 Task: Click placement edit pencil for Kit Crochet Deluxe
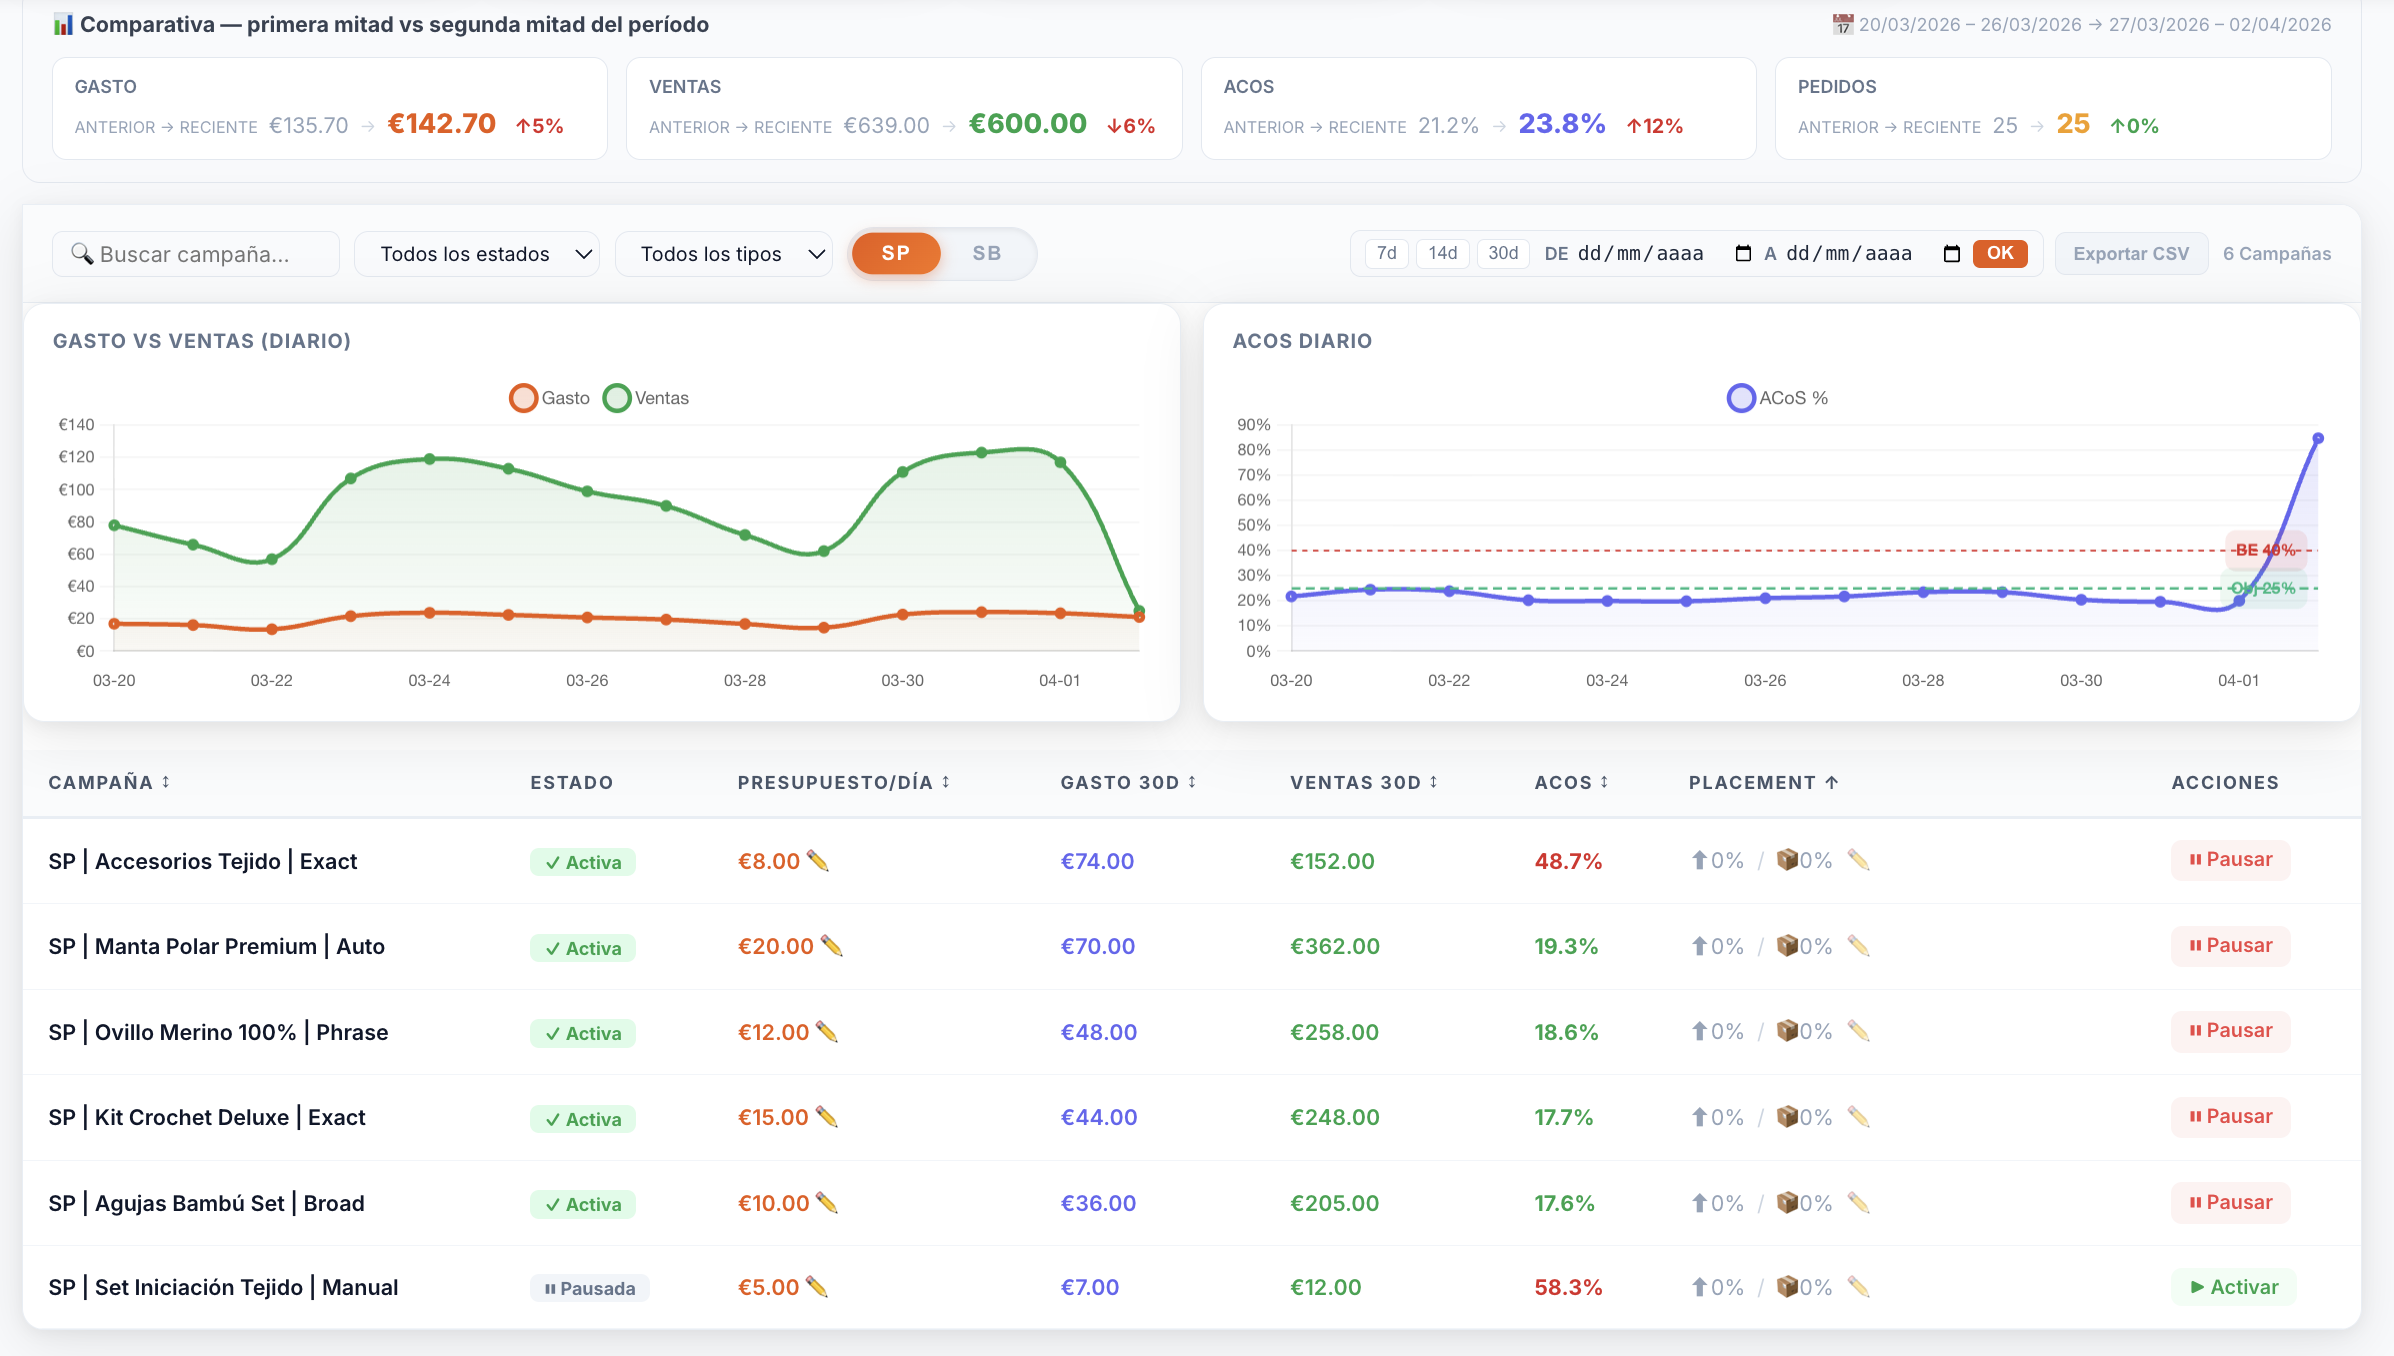[1858, 1117]
